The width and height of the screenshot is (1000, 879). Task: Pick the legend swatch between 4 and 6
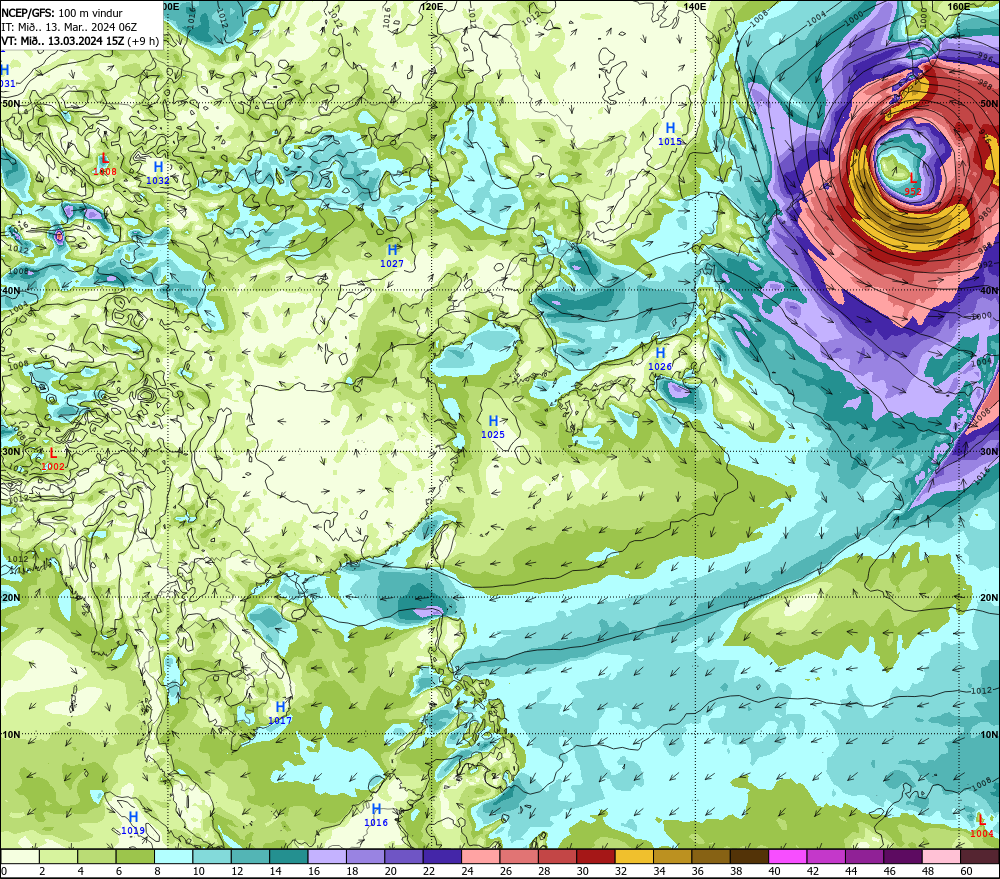(97, 856)
